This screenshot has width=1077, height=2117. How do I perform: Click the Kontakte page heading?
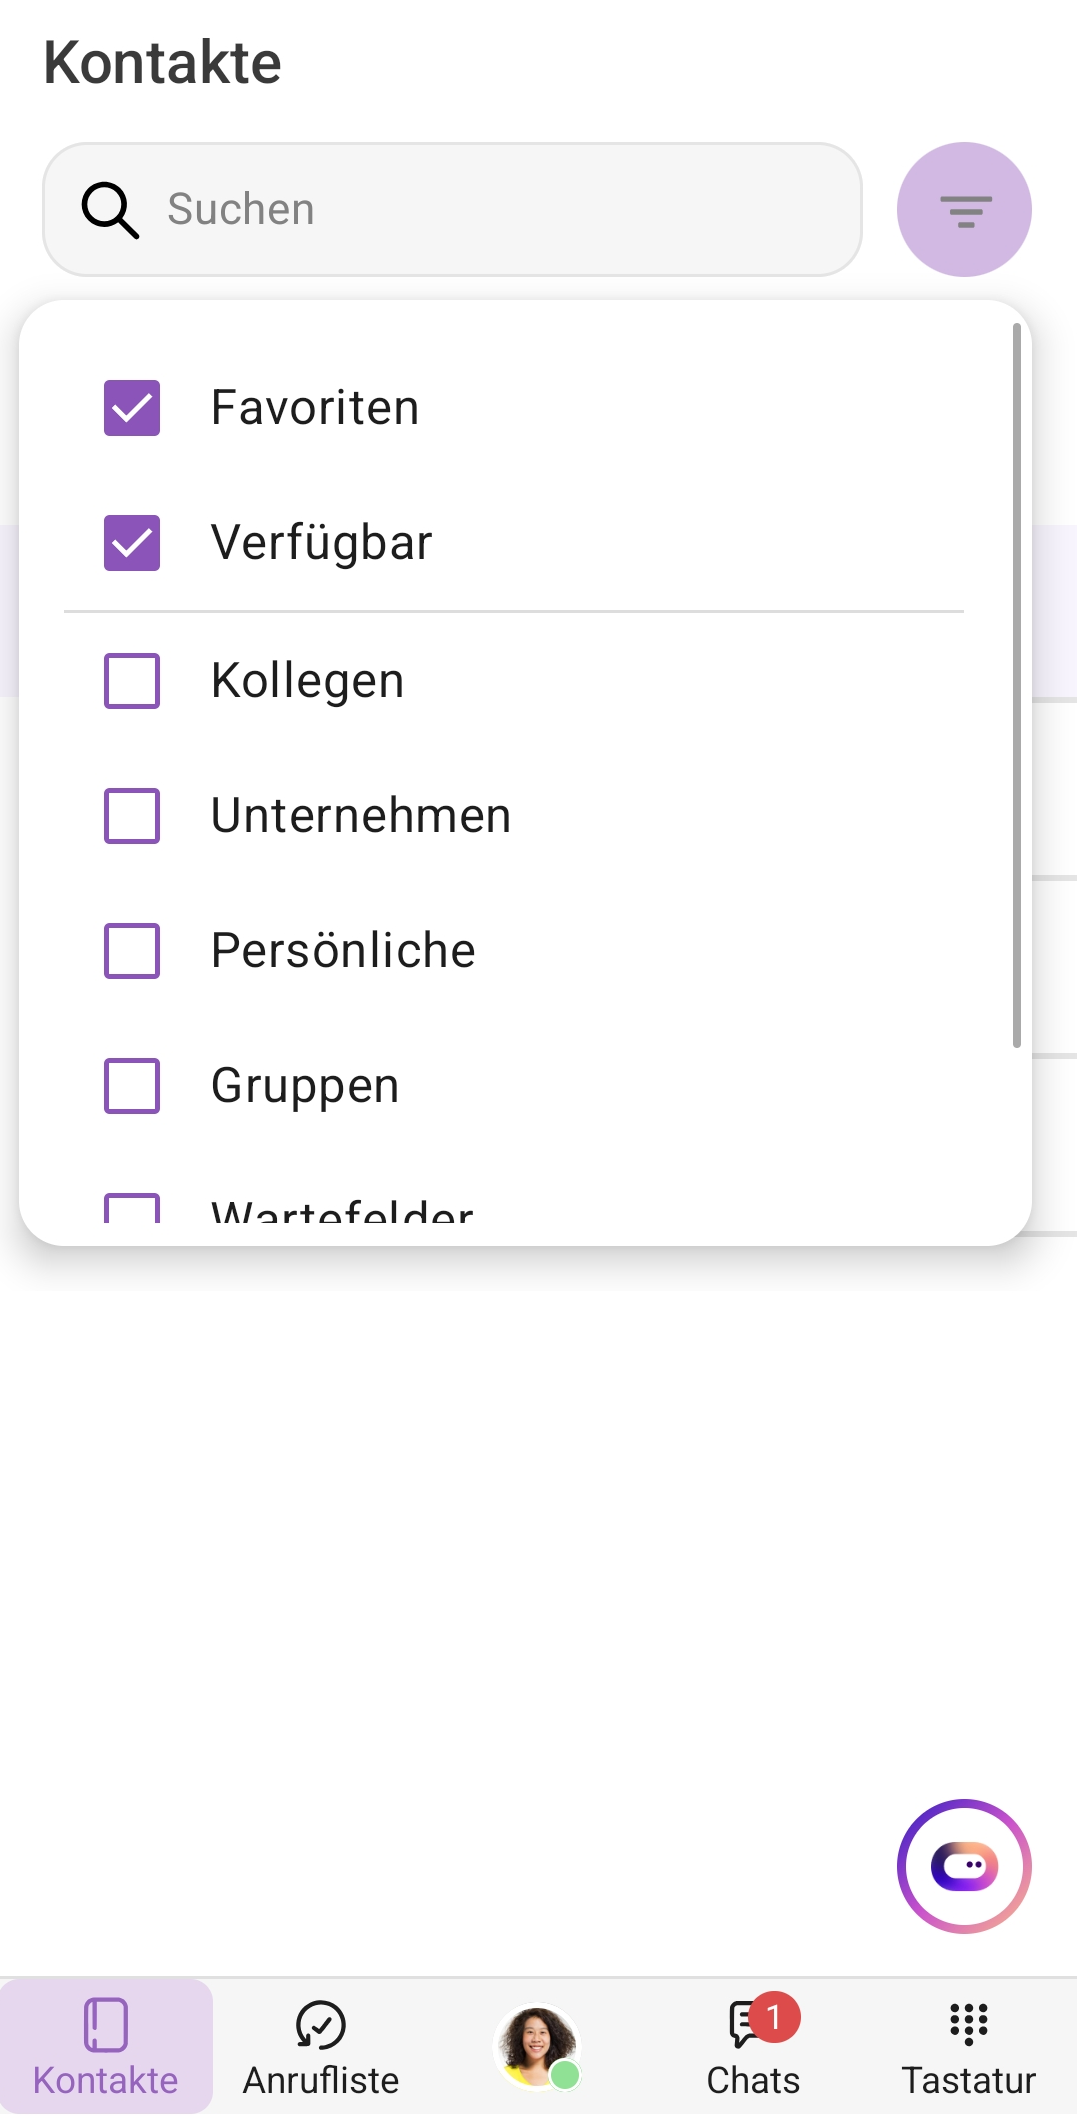[163, 63]
